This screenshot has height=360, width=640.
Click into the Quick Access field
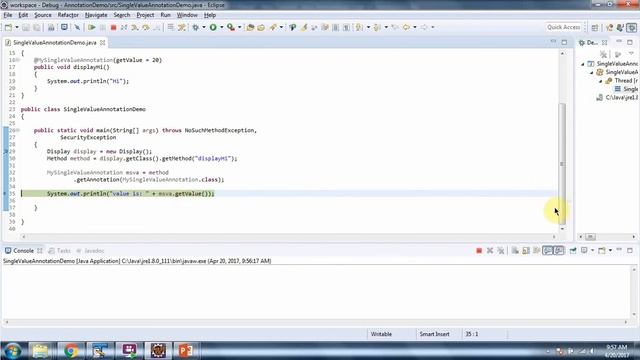pos(563,27)
